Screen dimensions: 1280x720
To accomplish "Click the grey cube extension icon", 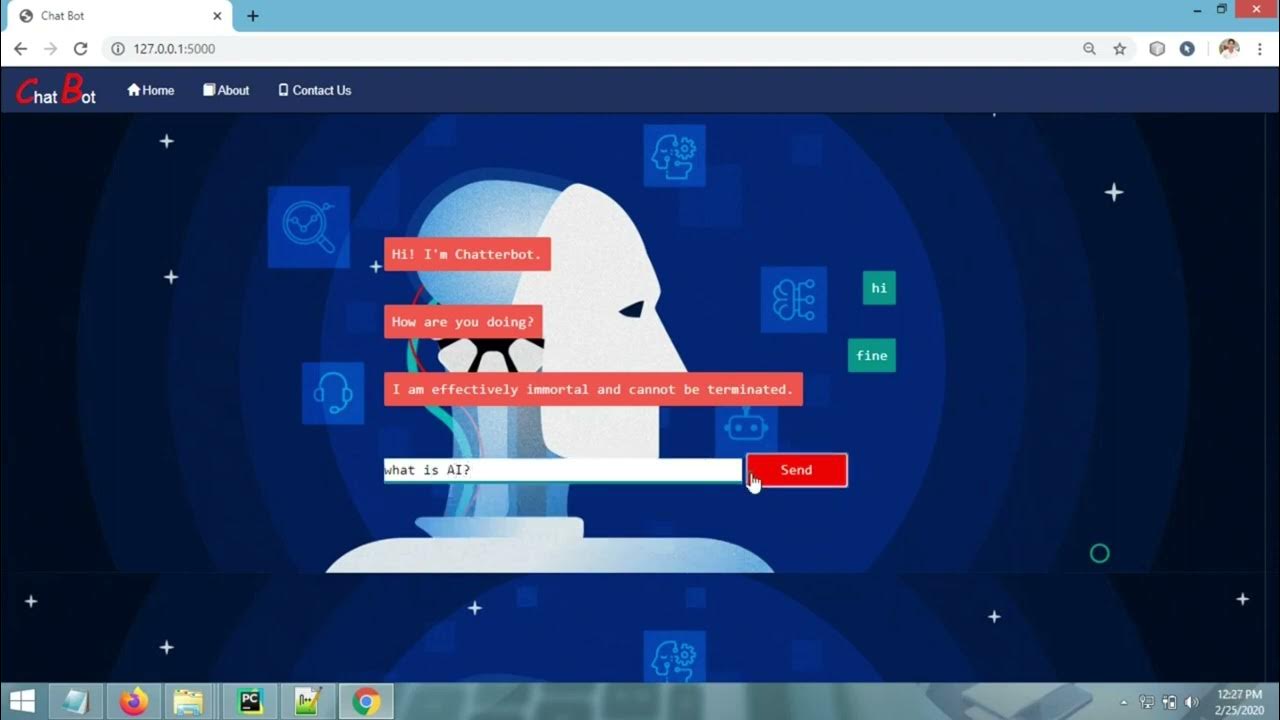I will [1157, 48].
